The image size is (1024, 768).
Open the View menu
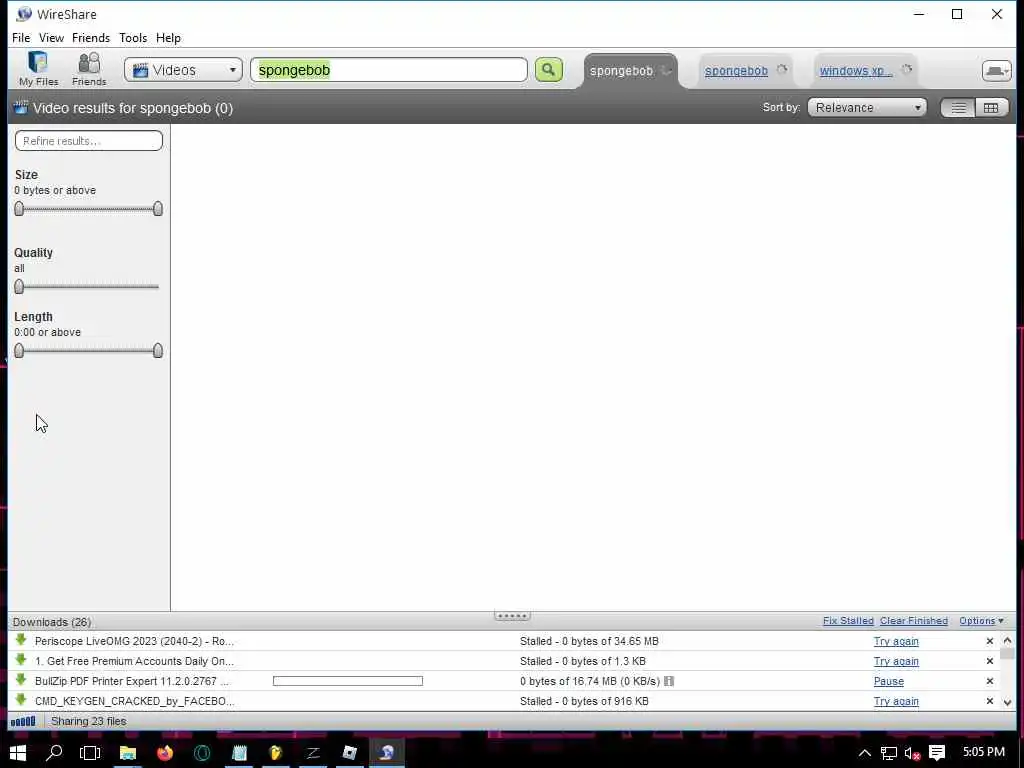[51, 38]
